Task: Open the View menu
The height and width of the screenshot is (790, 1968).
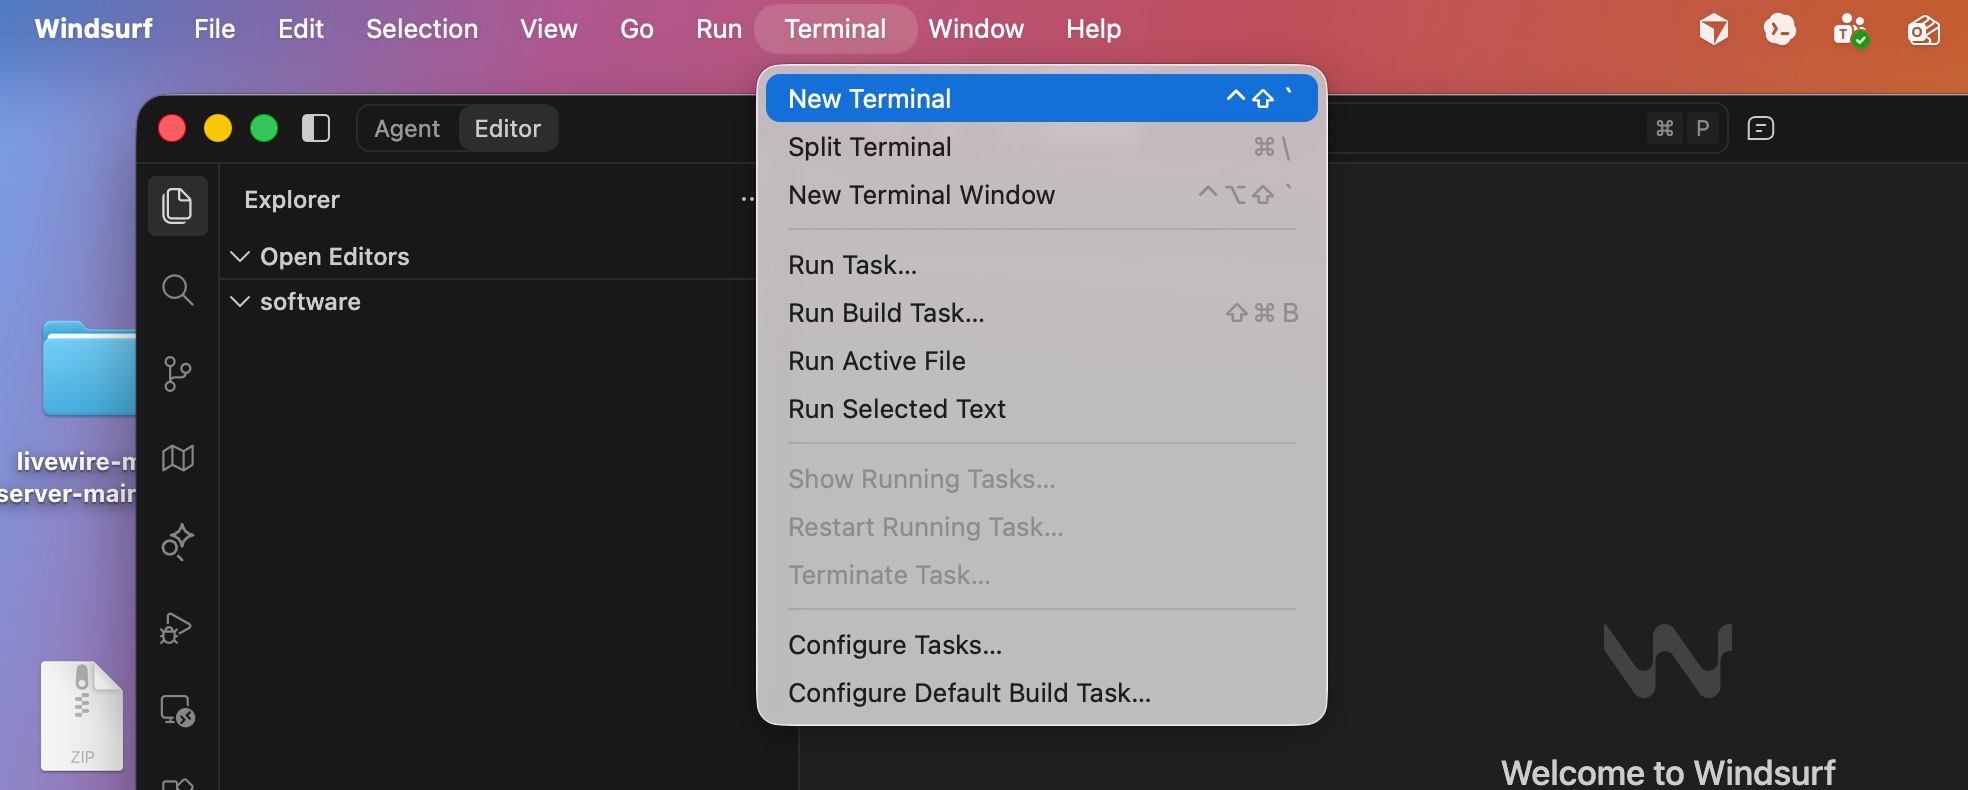Action: coord(549,29)
